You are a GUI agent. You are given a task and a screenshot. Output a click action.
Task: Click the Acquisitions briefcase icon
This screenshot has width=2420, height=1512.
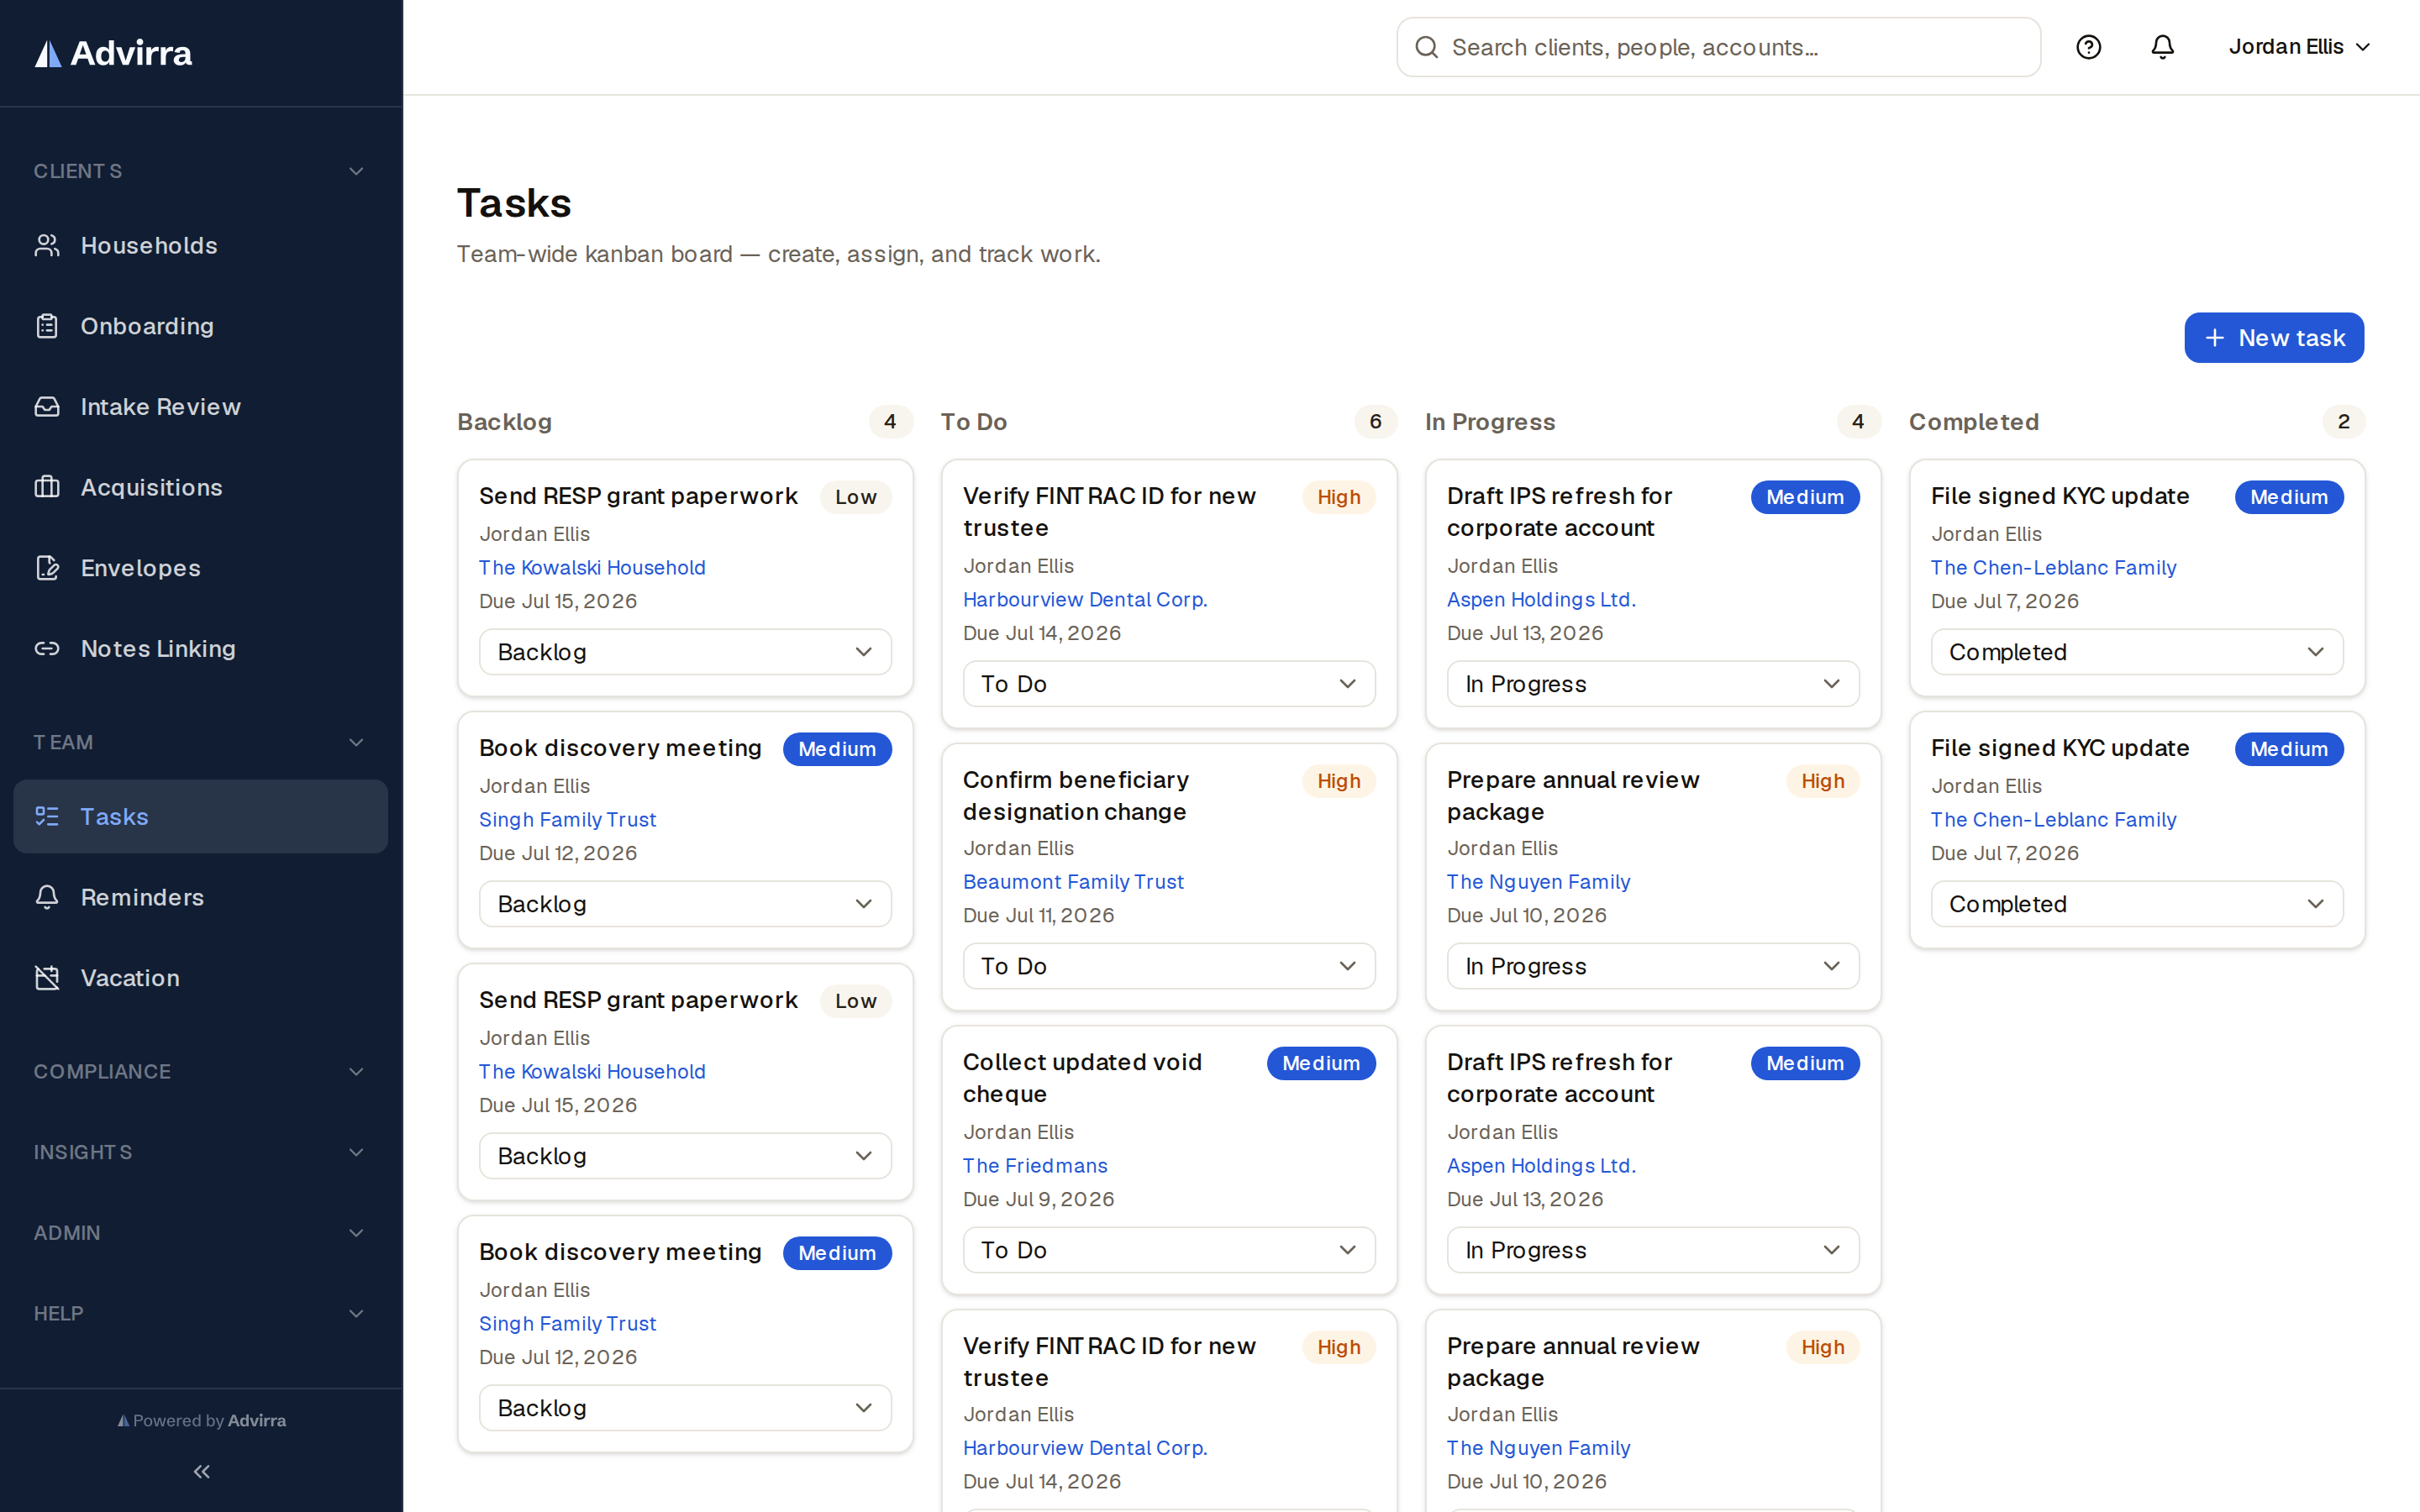click(47, 487)
